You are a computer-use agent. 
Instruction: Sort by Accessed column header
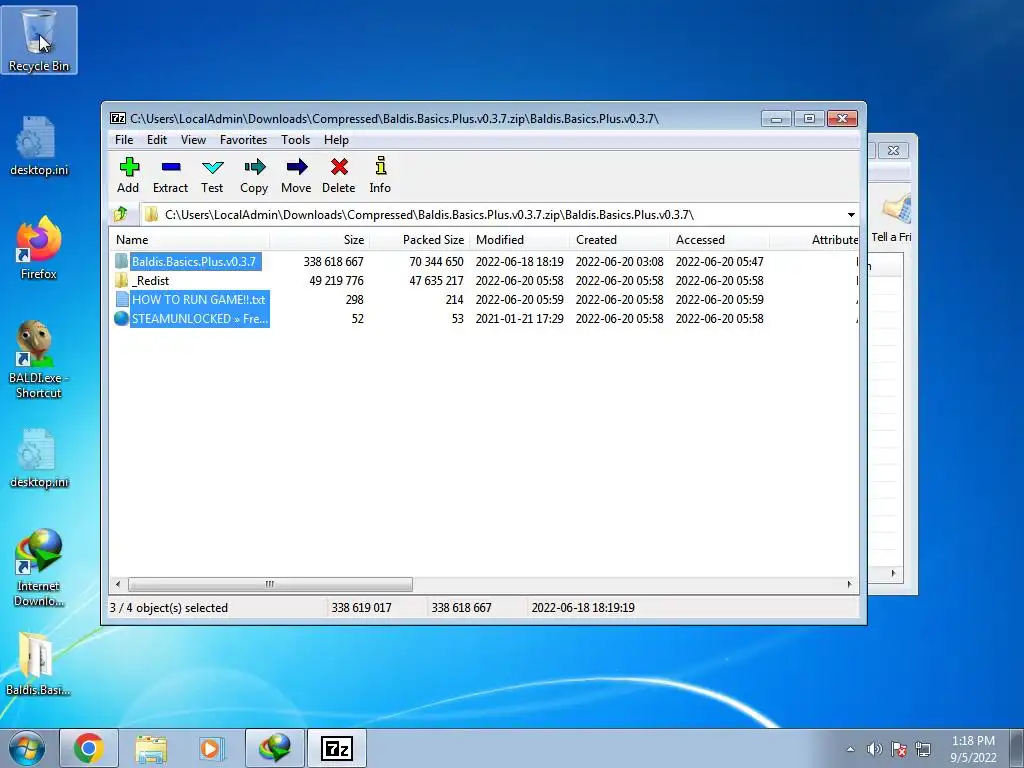[x=719, y=240]
